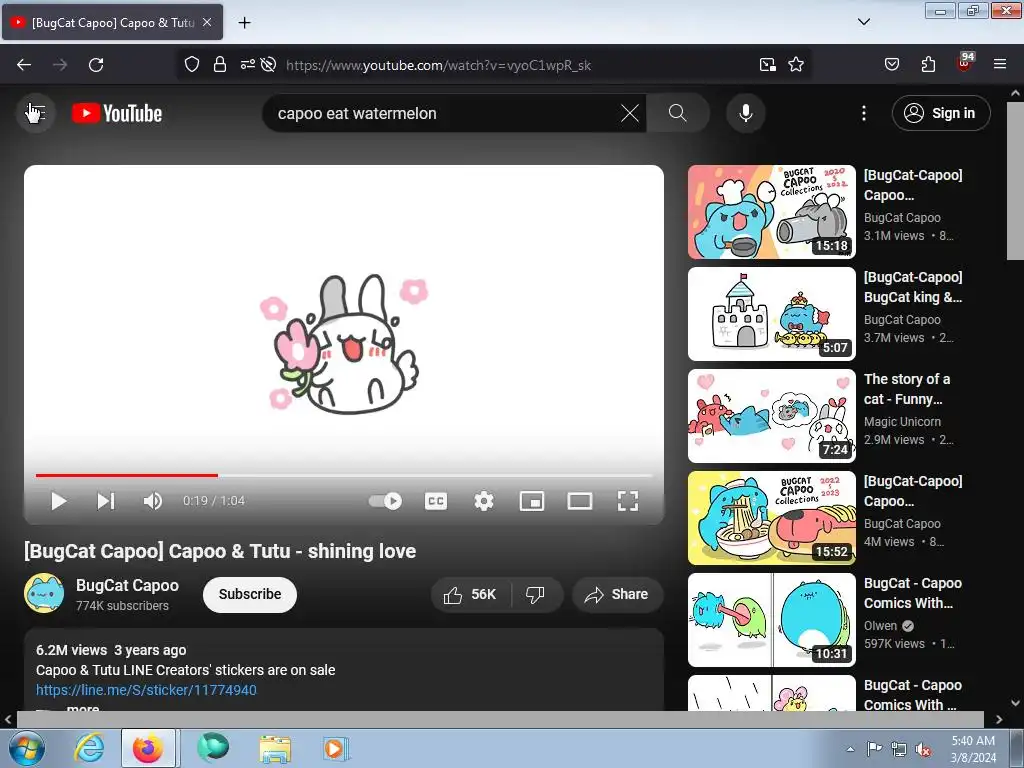1024x768 pixels.
Task: Open 'The story of a cat' title
Action: (907, 389)
